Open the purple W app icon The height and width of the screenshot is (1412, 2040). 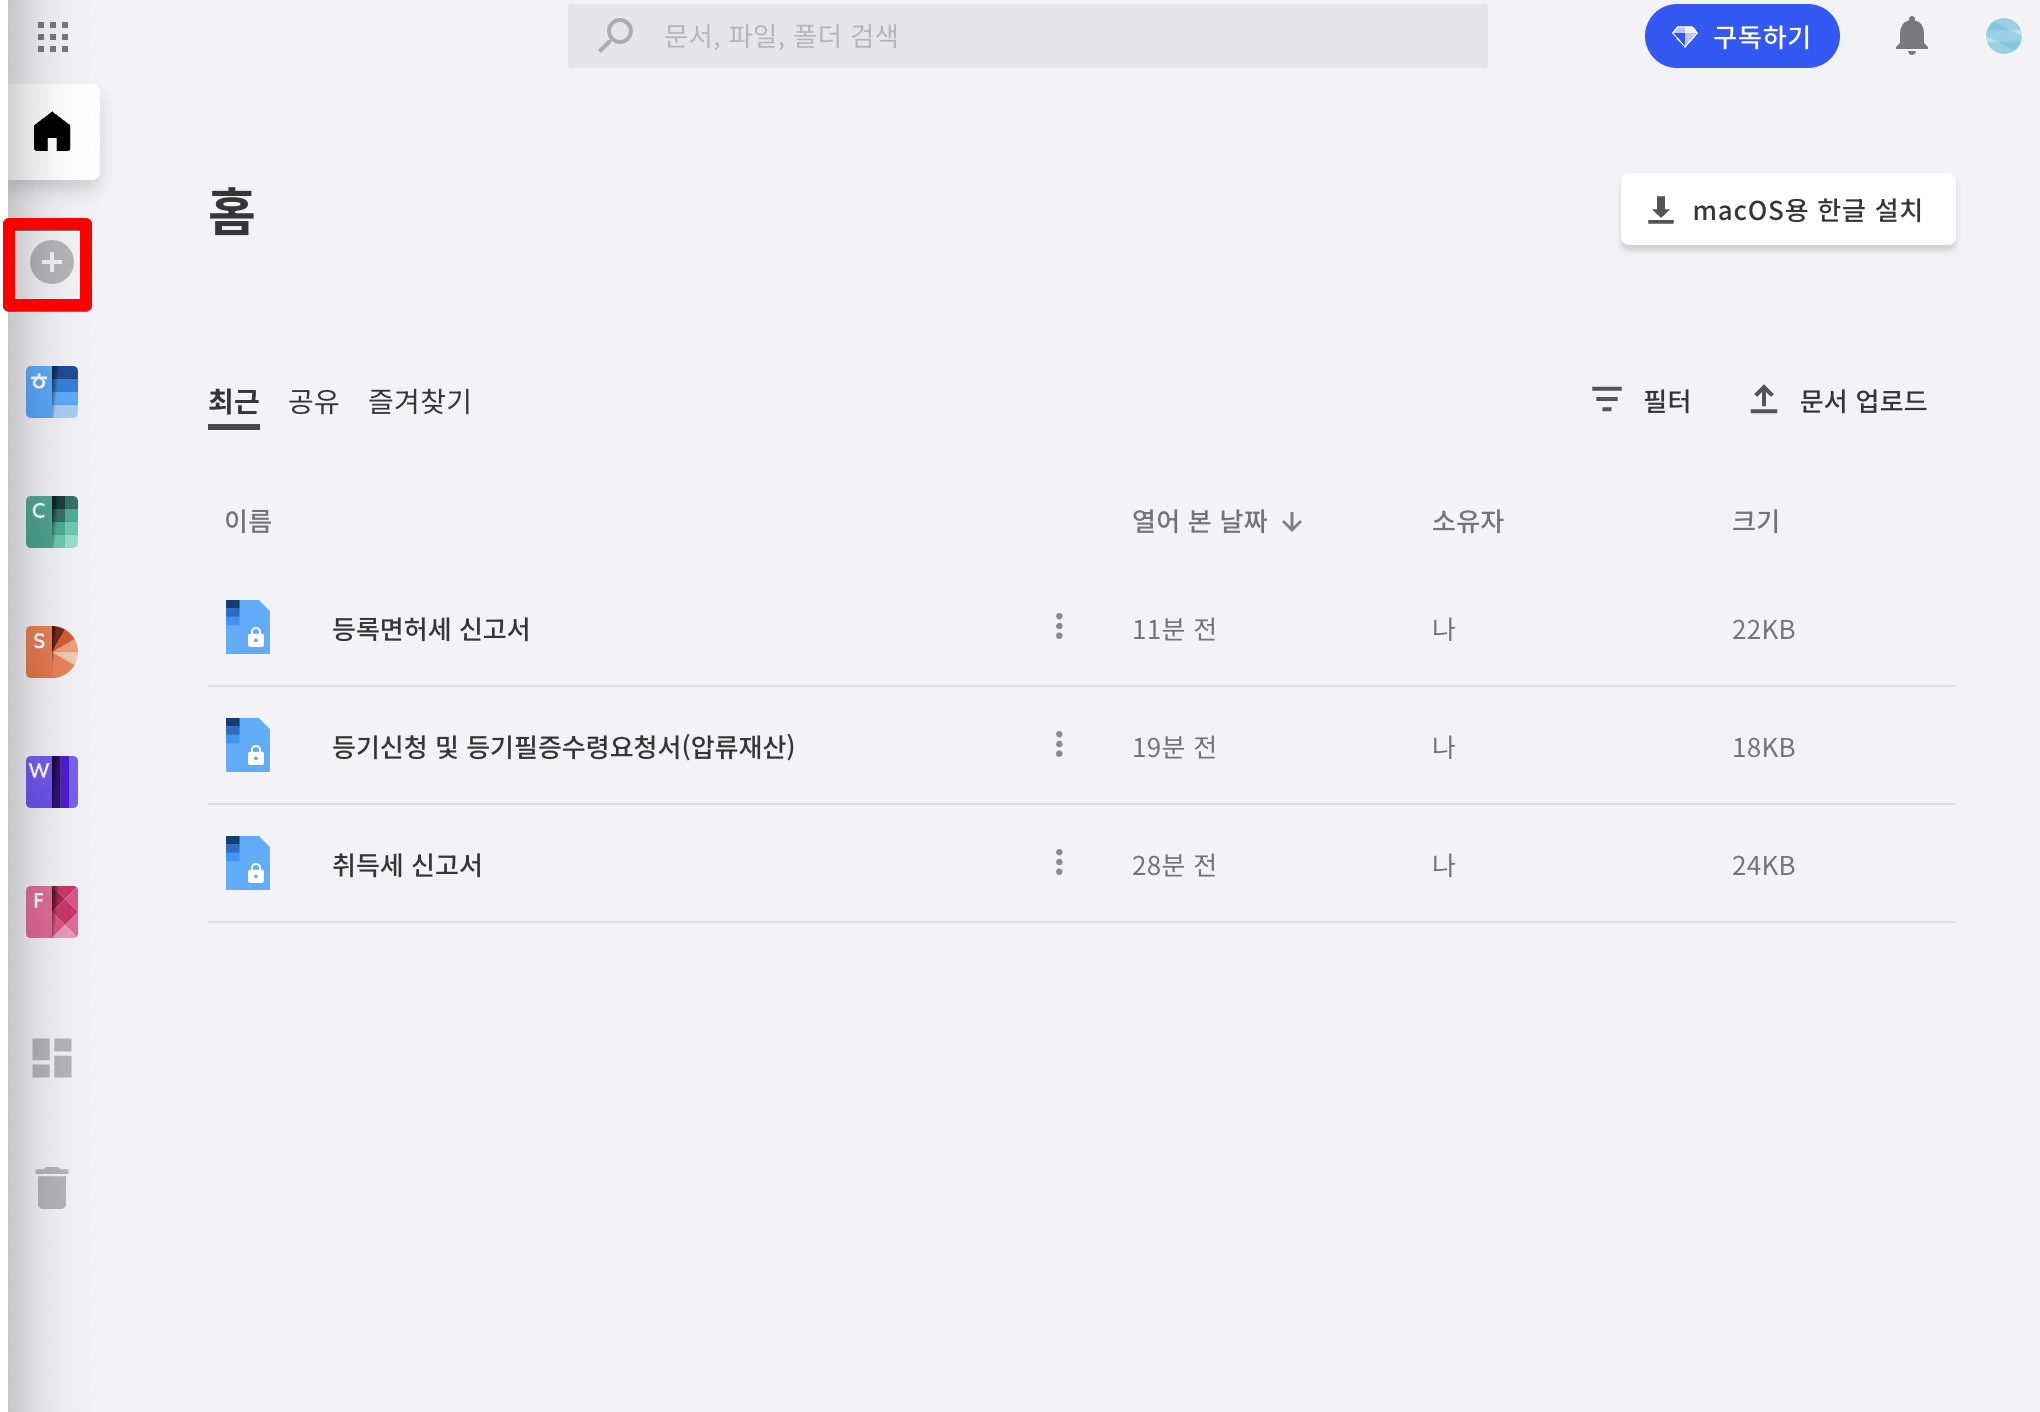click(x=52, y=782)
